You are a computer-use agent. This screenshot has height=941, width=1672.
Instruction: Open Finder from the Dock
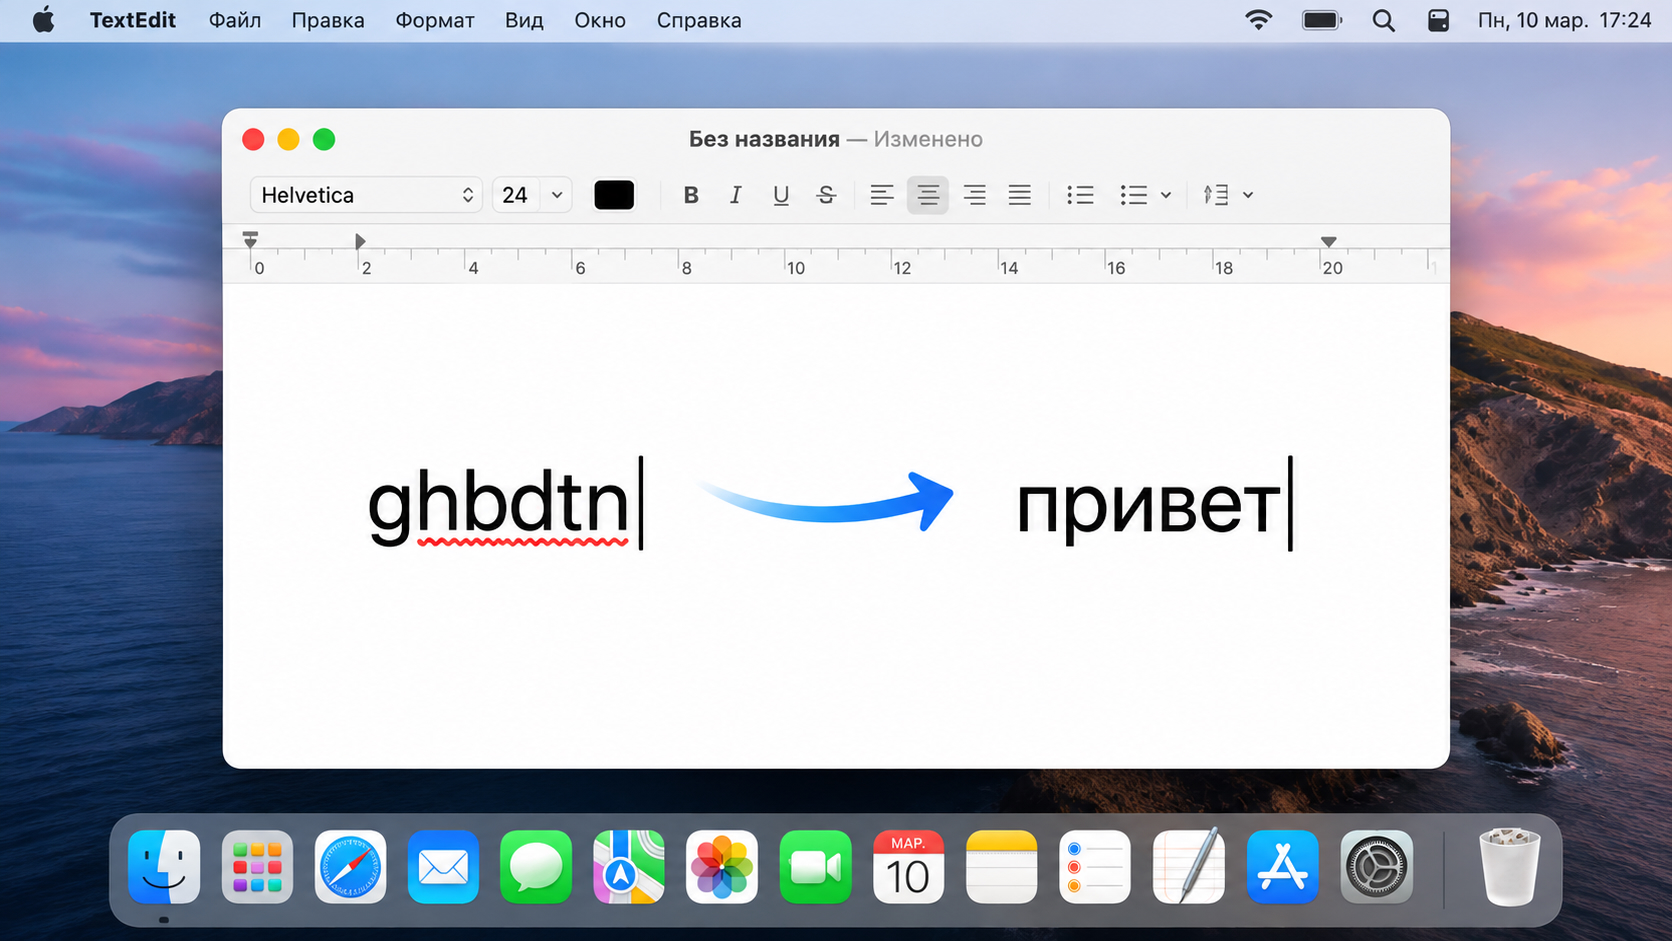(164, 866)
